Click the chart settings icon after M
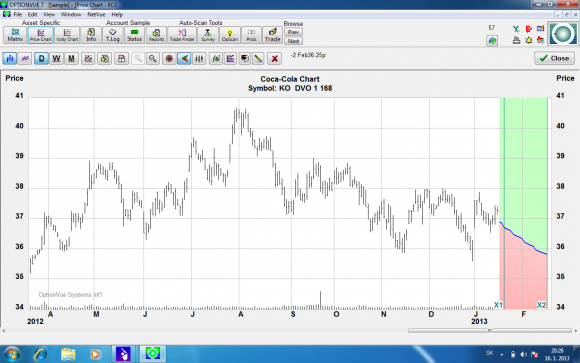This screenshot has height=363, width=580. (88, 58)
